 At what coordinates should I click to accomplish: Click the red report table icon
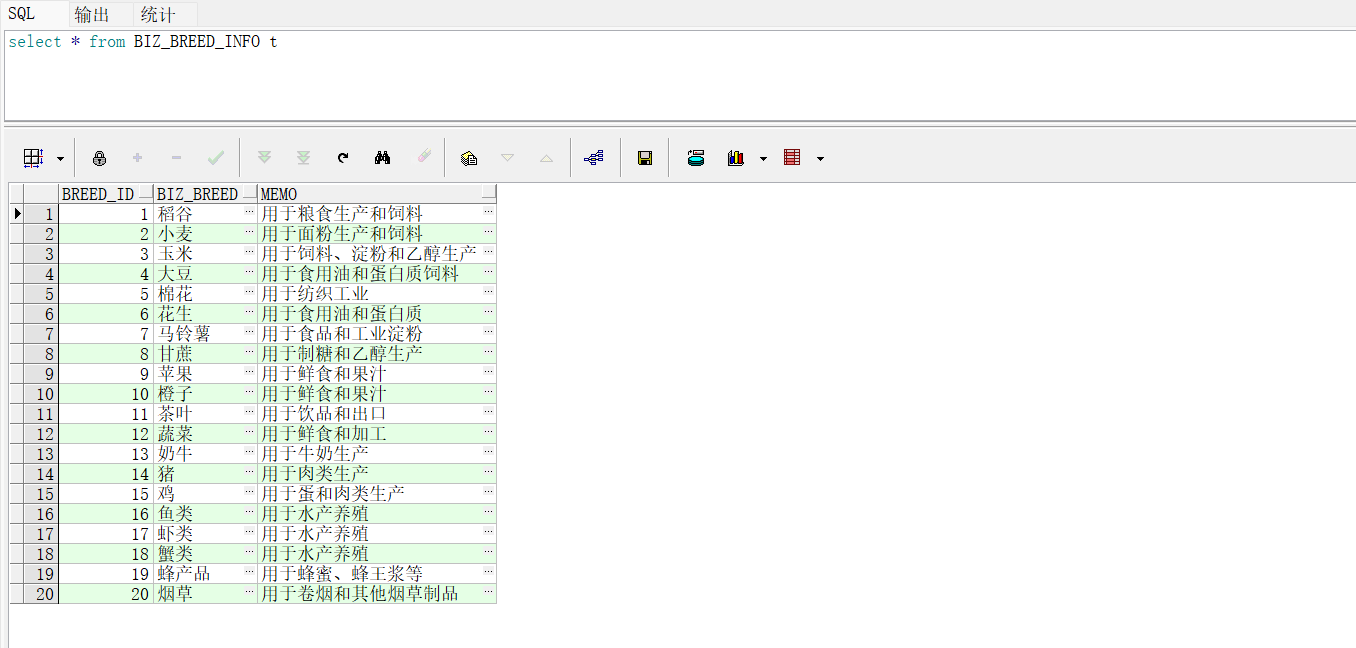[792, 158]
